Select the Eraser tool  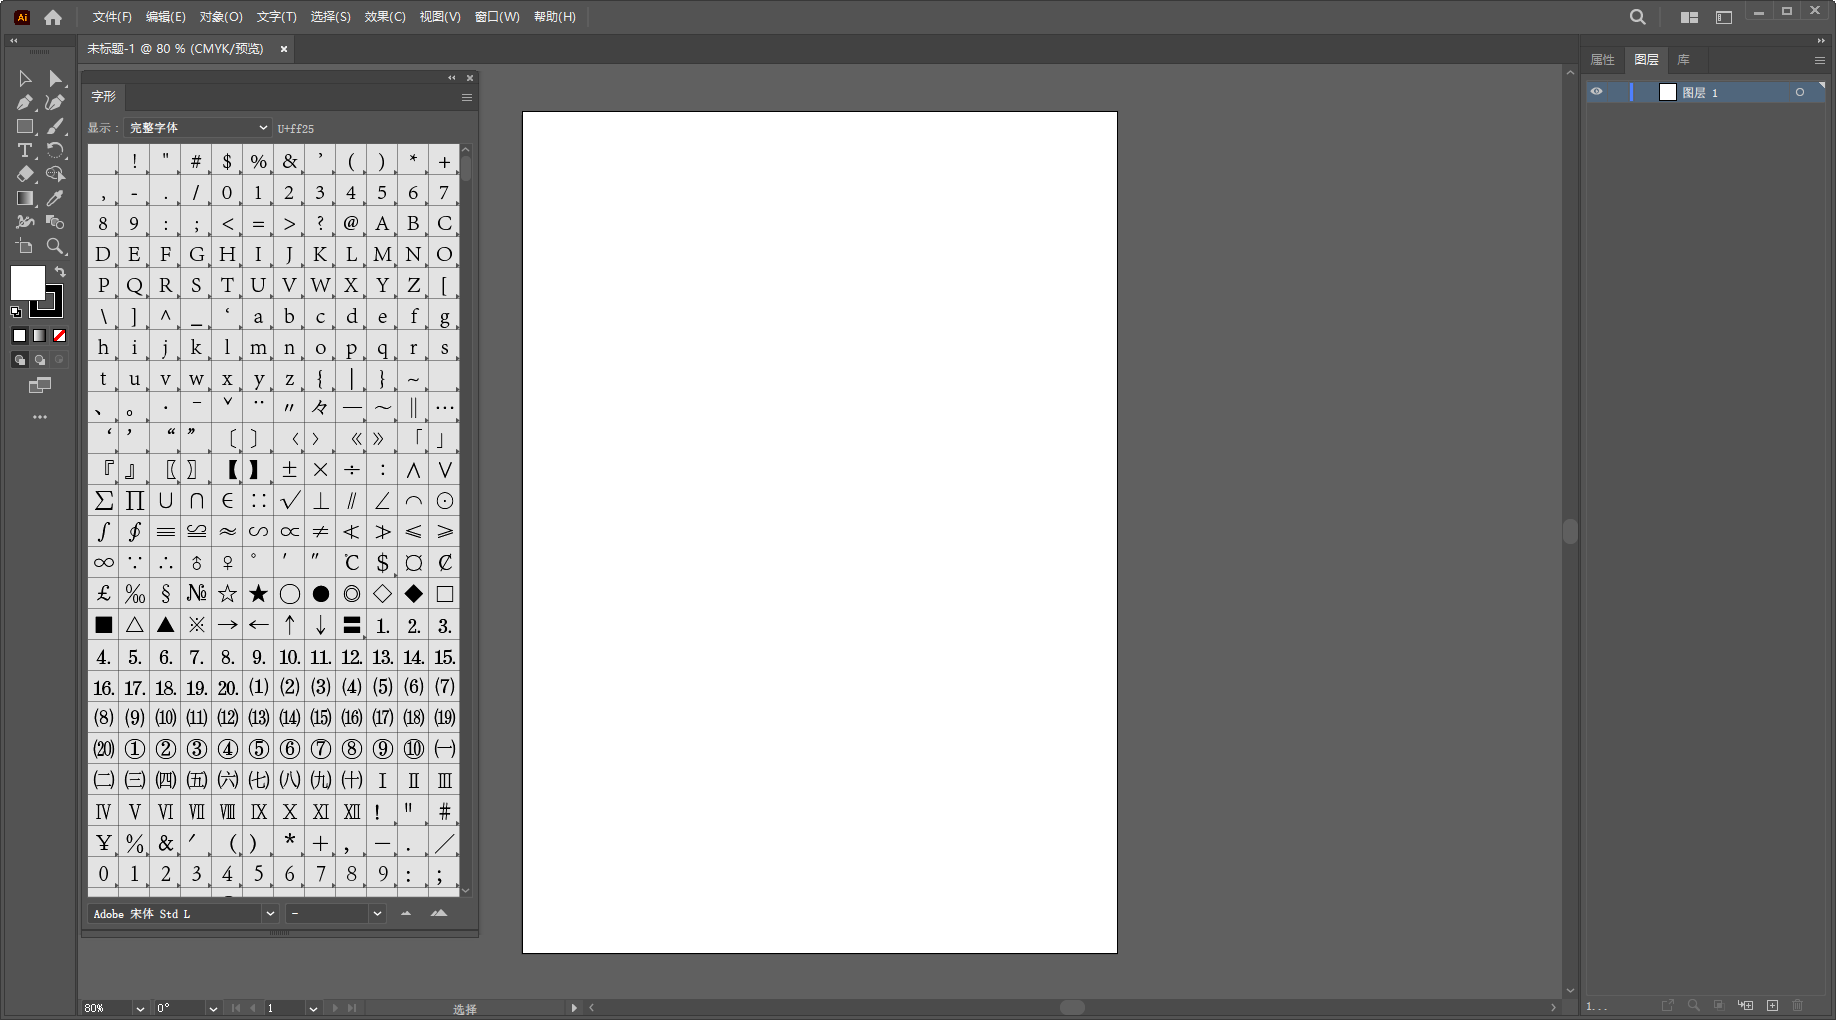(25, 175)
